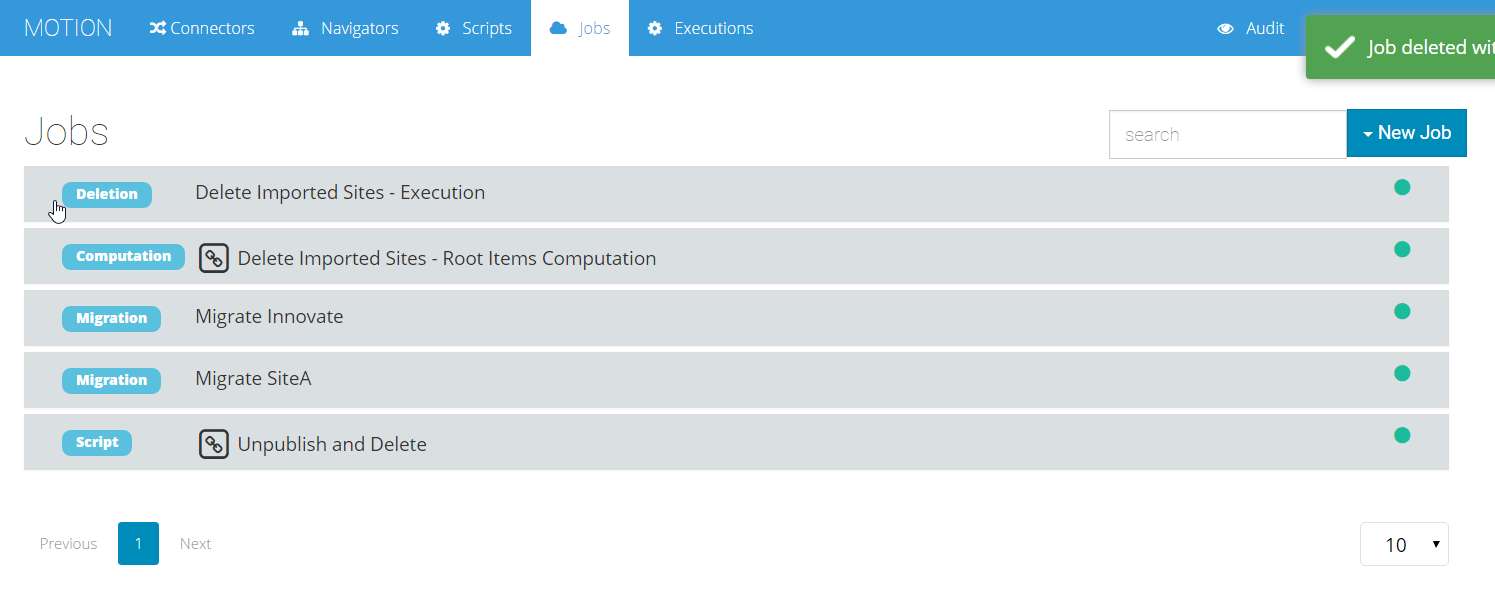Click status dot of Migrate SiteA
The width and height of the screenshot is (1495, 589).
pyautogui.click(x=1402, y=373)
